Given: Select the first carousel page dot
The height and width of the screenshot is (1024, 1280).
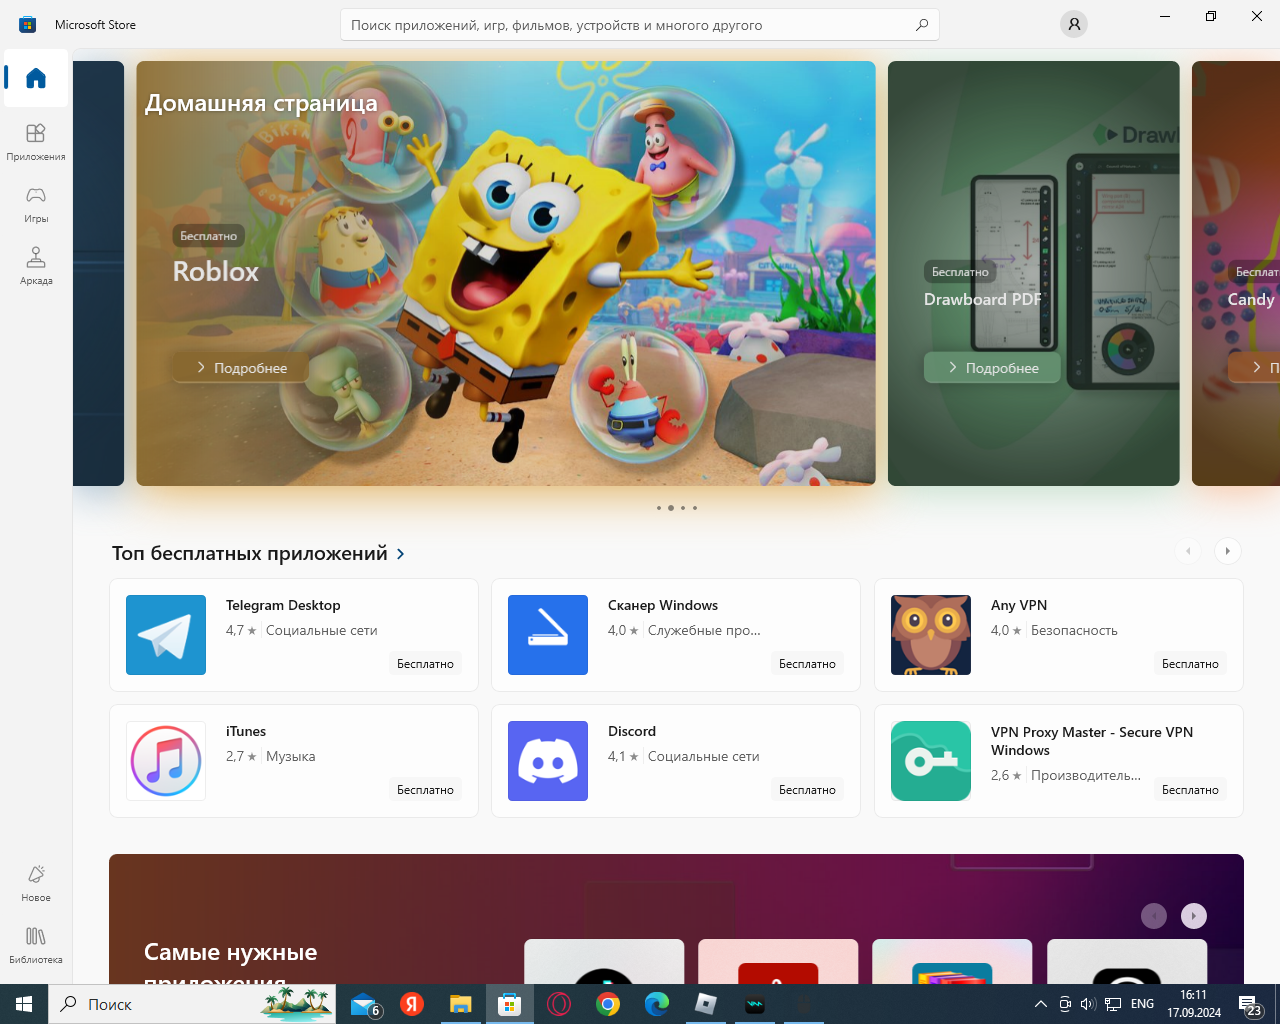Looking at the screenshot, I should (659, 508).
